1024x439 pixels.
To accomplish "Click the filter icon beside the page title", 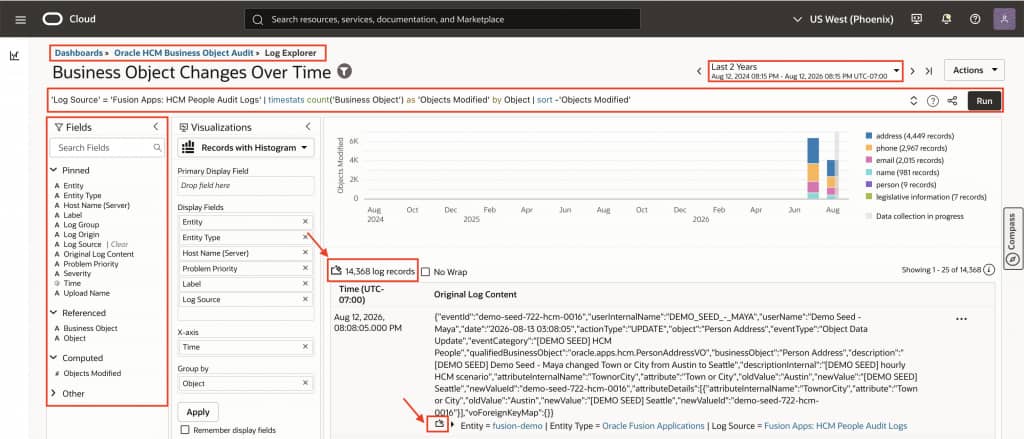I will coord(344,71).
